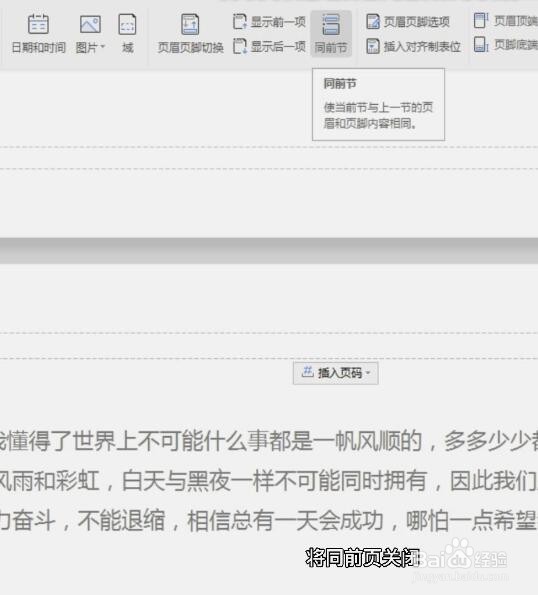This screenshot has width=538, height=595.
Task: Click in the footer area above the page break
Action: pos(269,157)
